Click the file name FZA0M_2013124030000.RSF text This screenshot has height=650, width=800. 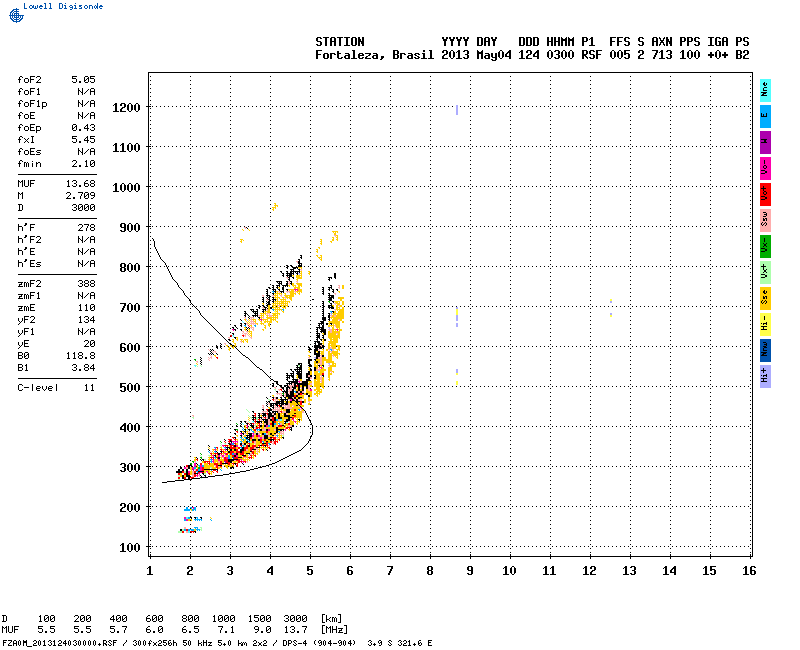pyautogui.click(x=60, y=643)
